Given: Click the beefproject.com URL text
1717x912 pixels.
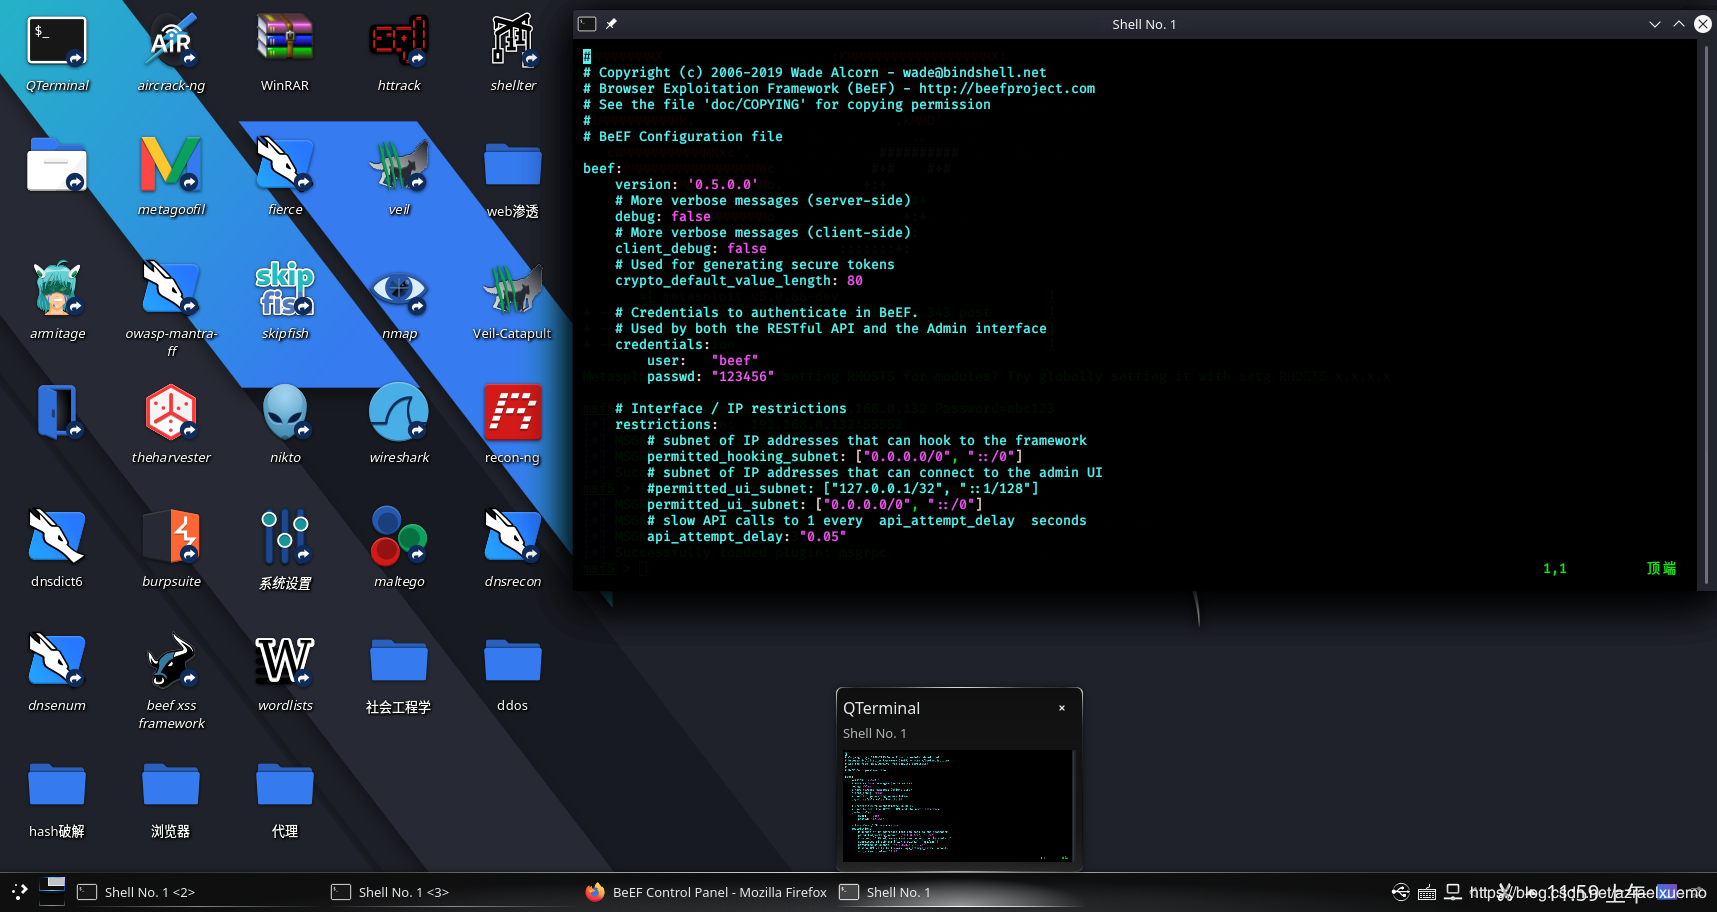Looking at the screenshot, I should click(1007, 88).
